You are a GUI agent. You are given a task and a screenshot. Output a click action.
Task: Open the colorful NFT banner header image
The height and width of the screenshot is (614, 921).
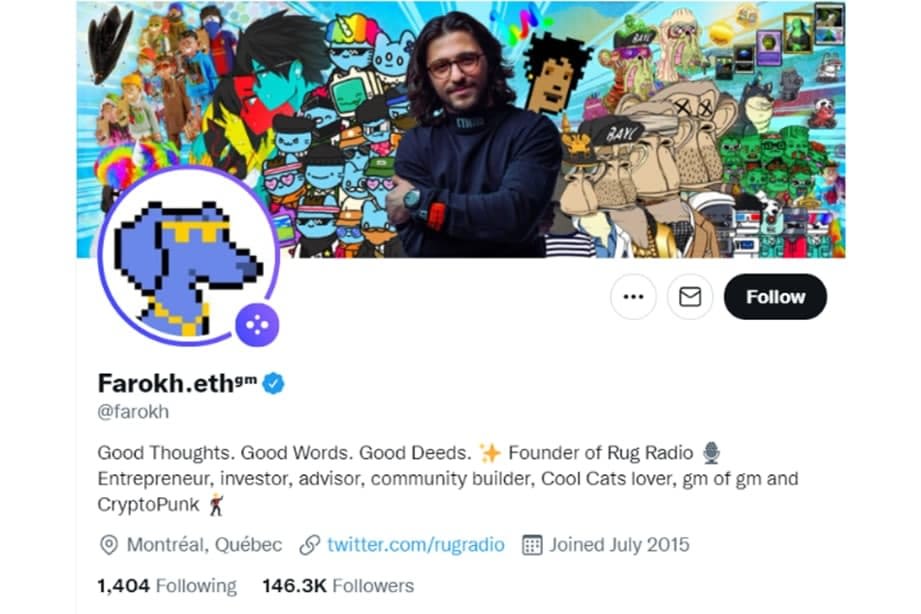pyautogui.click(x=461, y=129)
